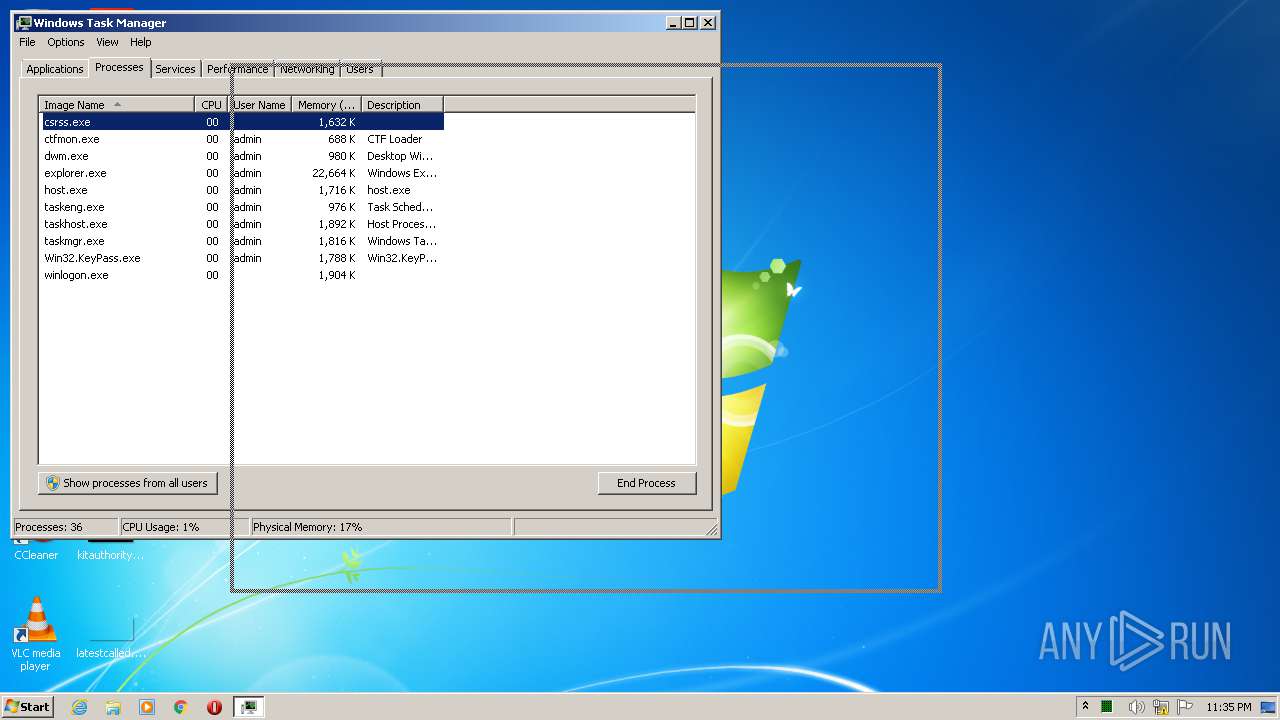Click CPU Usage: 1% status entry
This screenshot has width=1280, height=720.
(184, 527)
